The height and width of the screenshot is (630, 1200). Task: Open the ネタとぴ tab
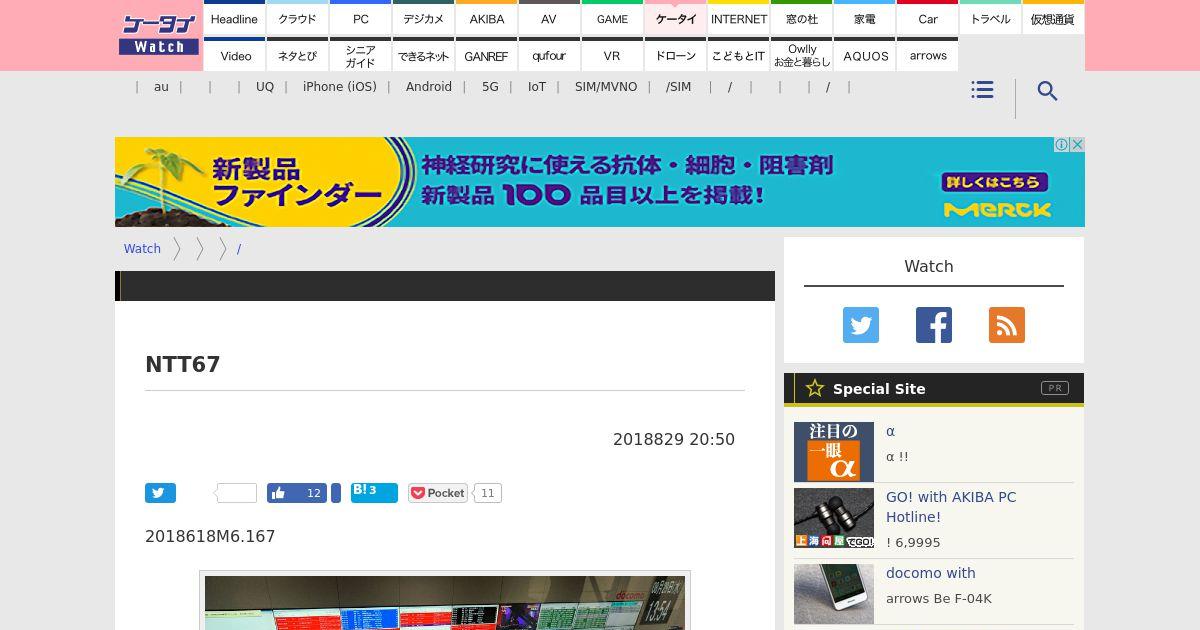click(x=297, y=56)
